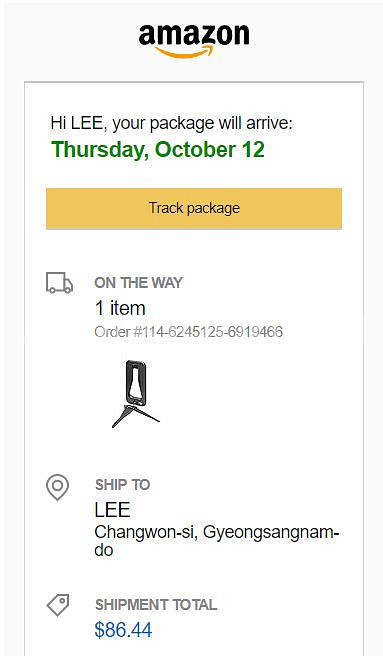383x656 pixels.
Task: Click the 1 item count text
Action: [120, 308]
